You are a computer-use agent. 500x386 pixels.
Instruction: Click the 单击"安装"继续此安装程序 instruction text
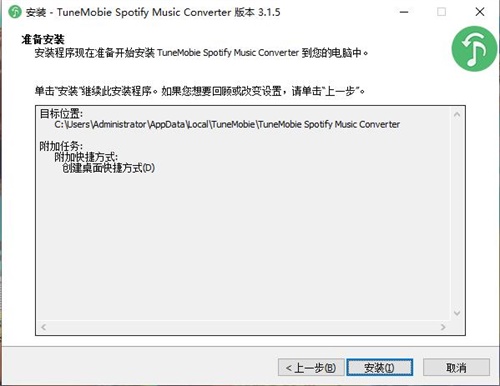(x=200, y=91)
